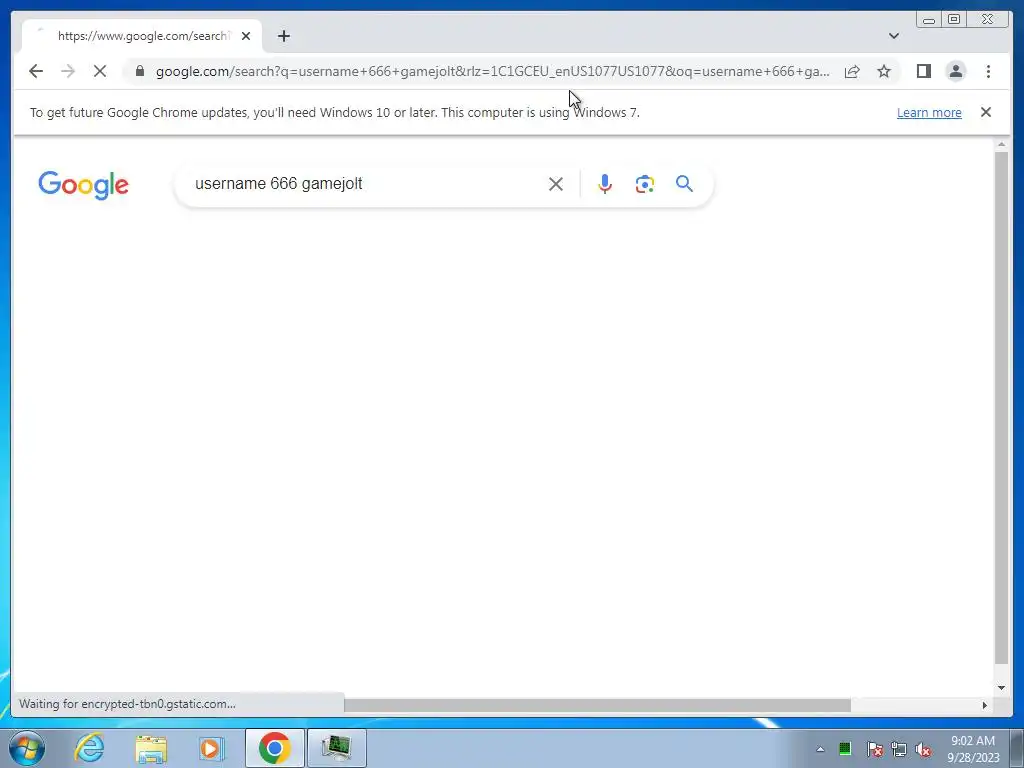Stop loading the page

tap(100, 71)
